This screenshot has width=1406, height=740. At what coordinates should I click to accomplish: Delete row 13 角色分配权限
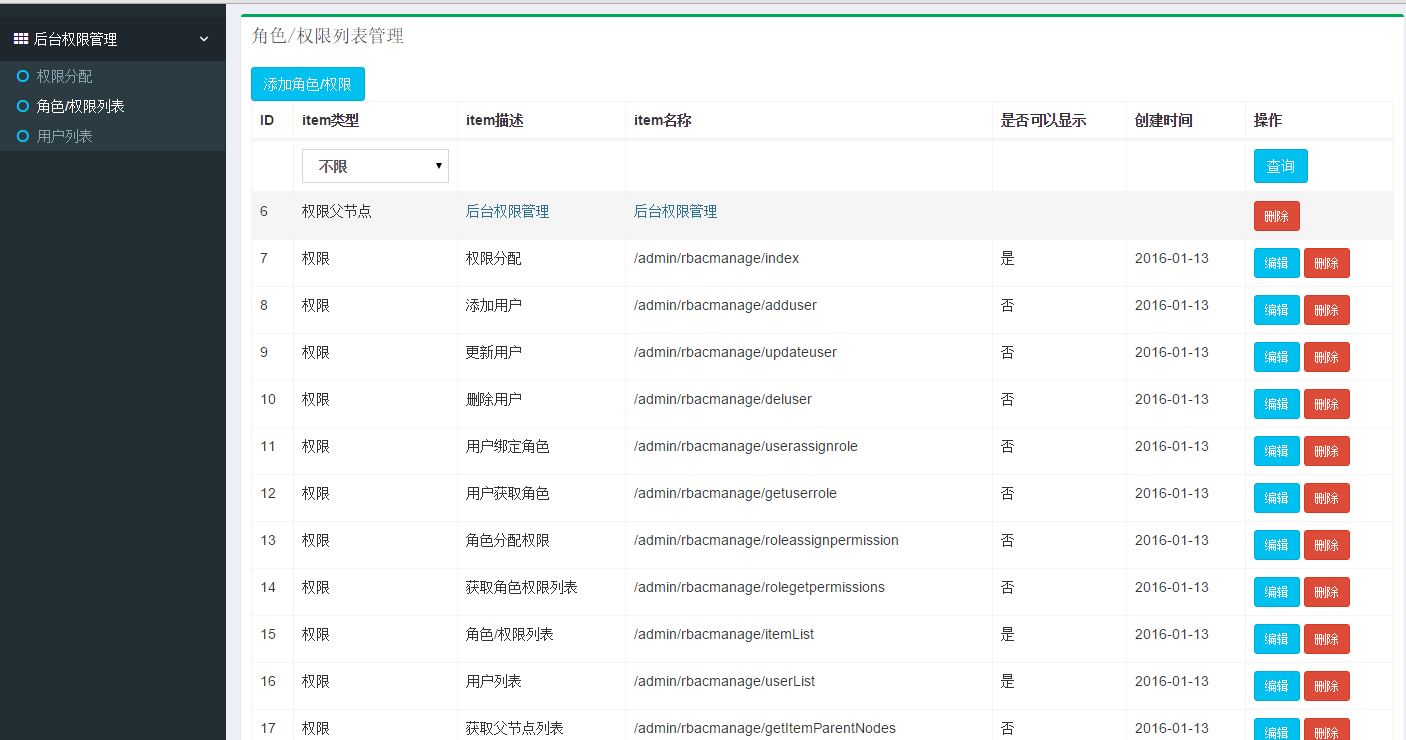pyautogui.click(x=1327, y=545)
